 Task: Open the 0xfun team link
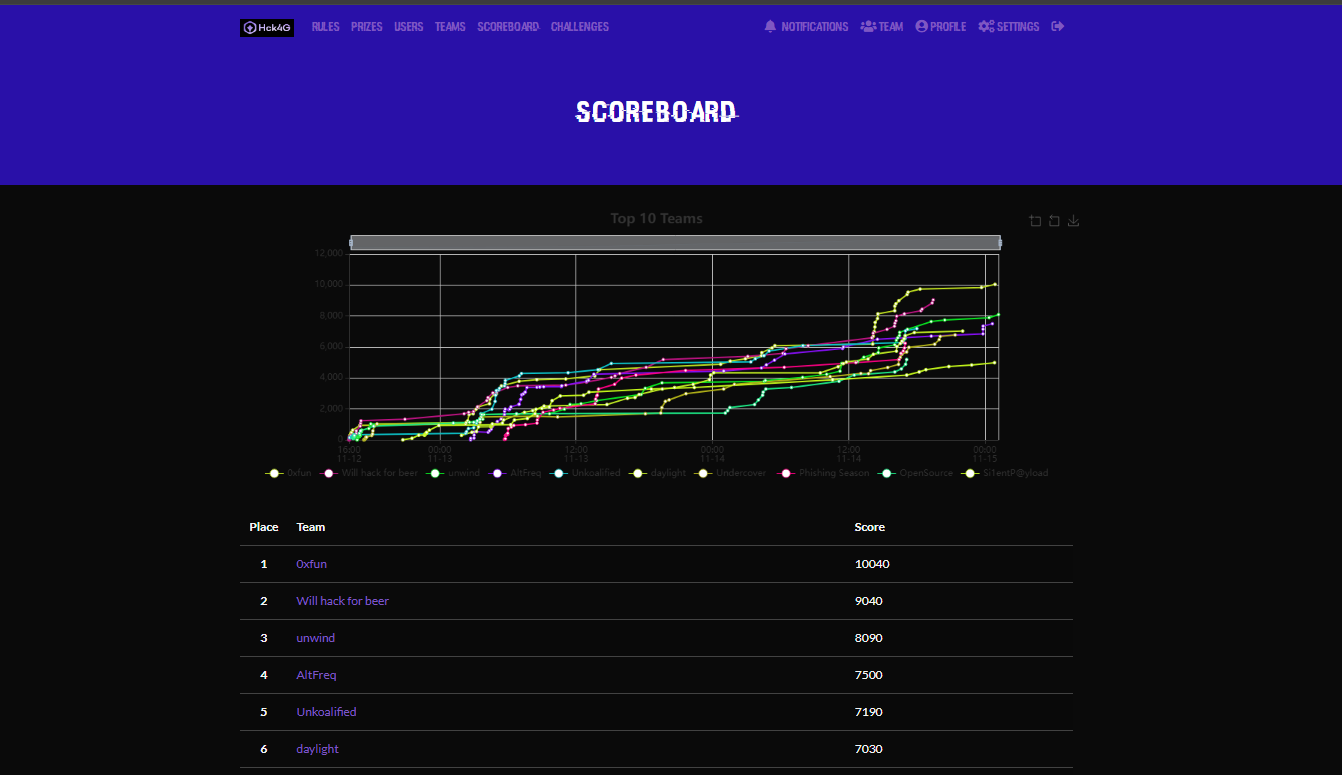click(312, 564)
